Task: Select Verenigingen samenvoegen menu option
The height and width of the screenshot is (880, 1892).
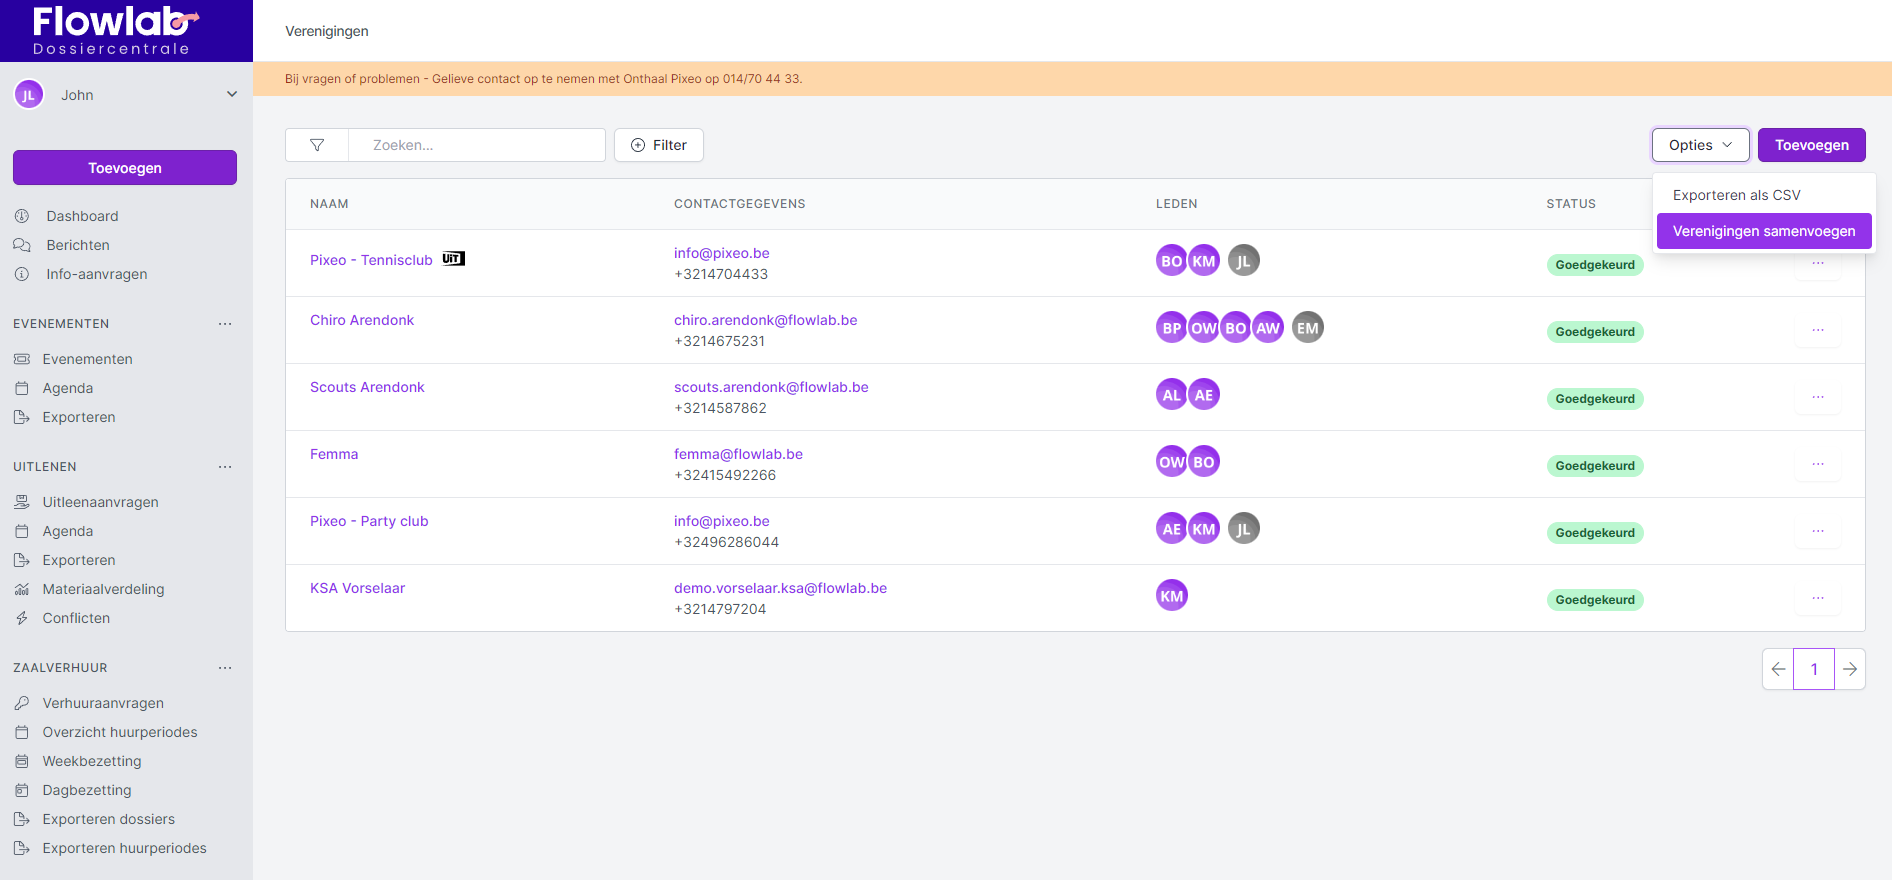Action: pyautogui.click(x=1763, y=231)
